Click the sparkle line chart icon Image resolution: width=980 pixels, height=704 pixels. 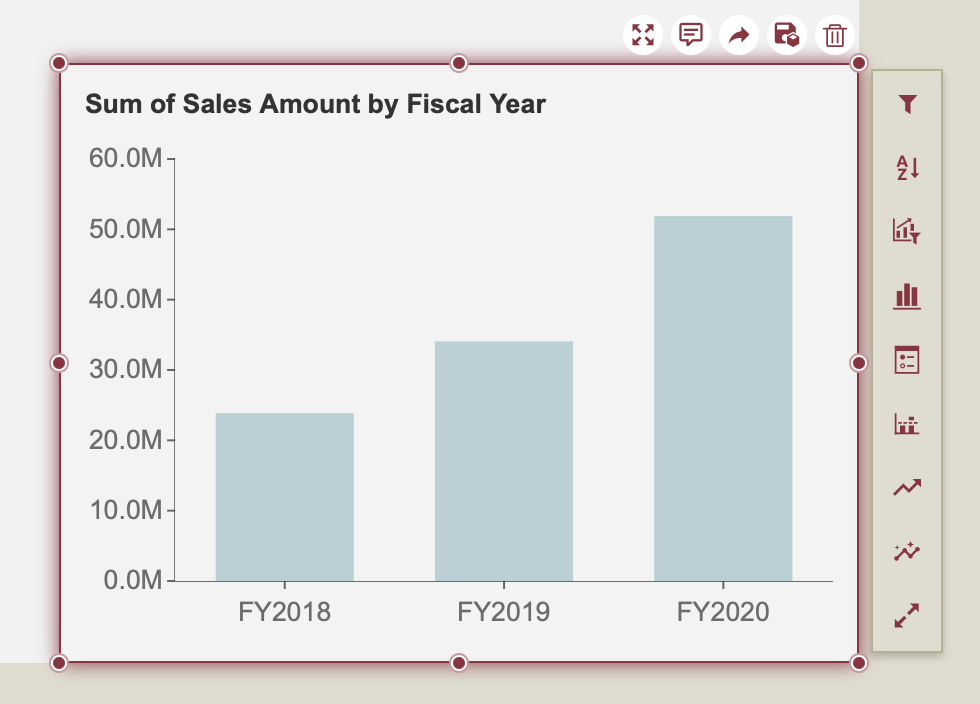pos(907,551)
